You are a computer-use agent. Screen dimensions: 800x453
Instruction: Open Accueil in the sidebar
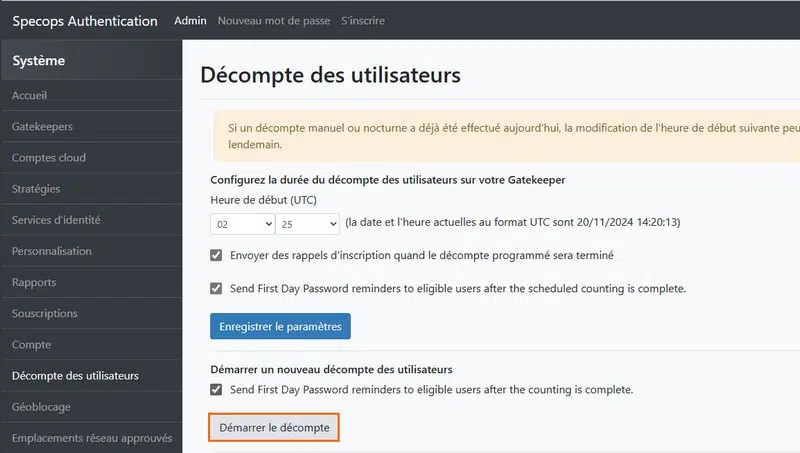click(x=30, y=96)
